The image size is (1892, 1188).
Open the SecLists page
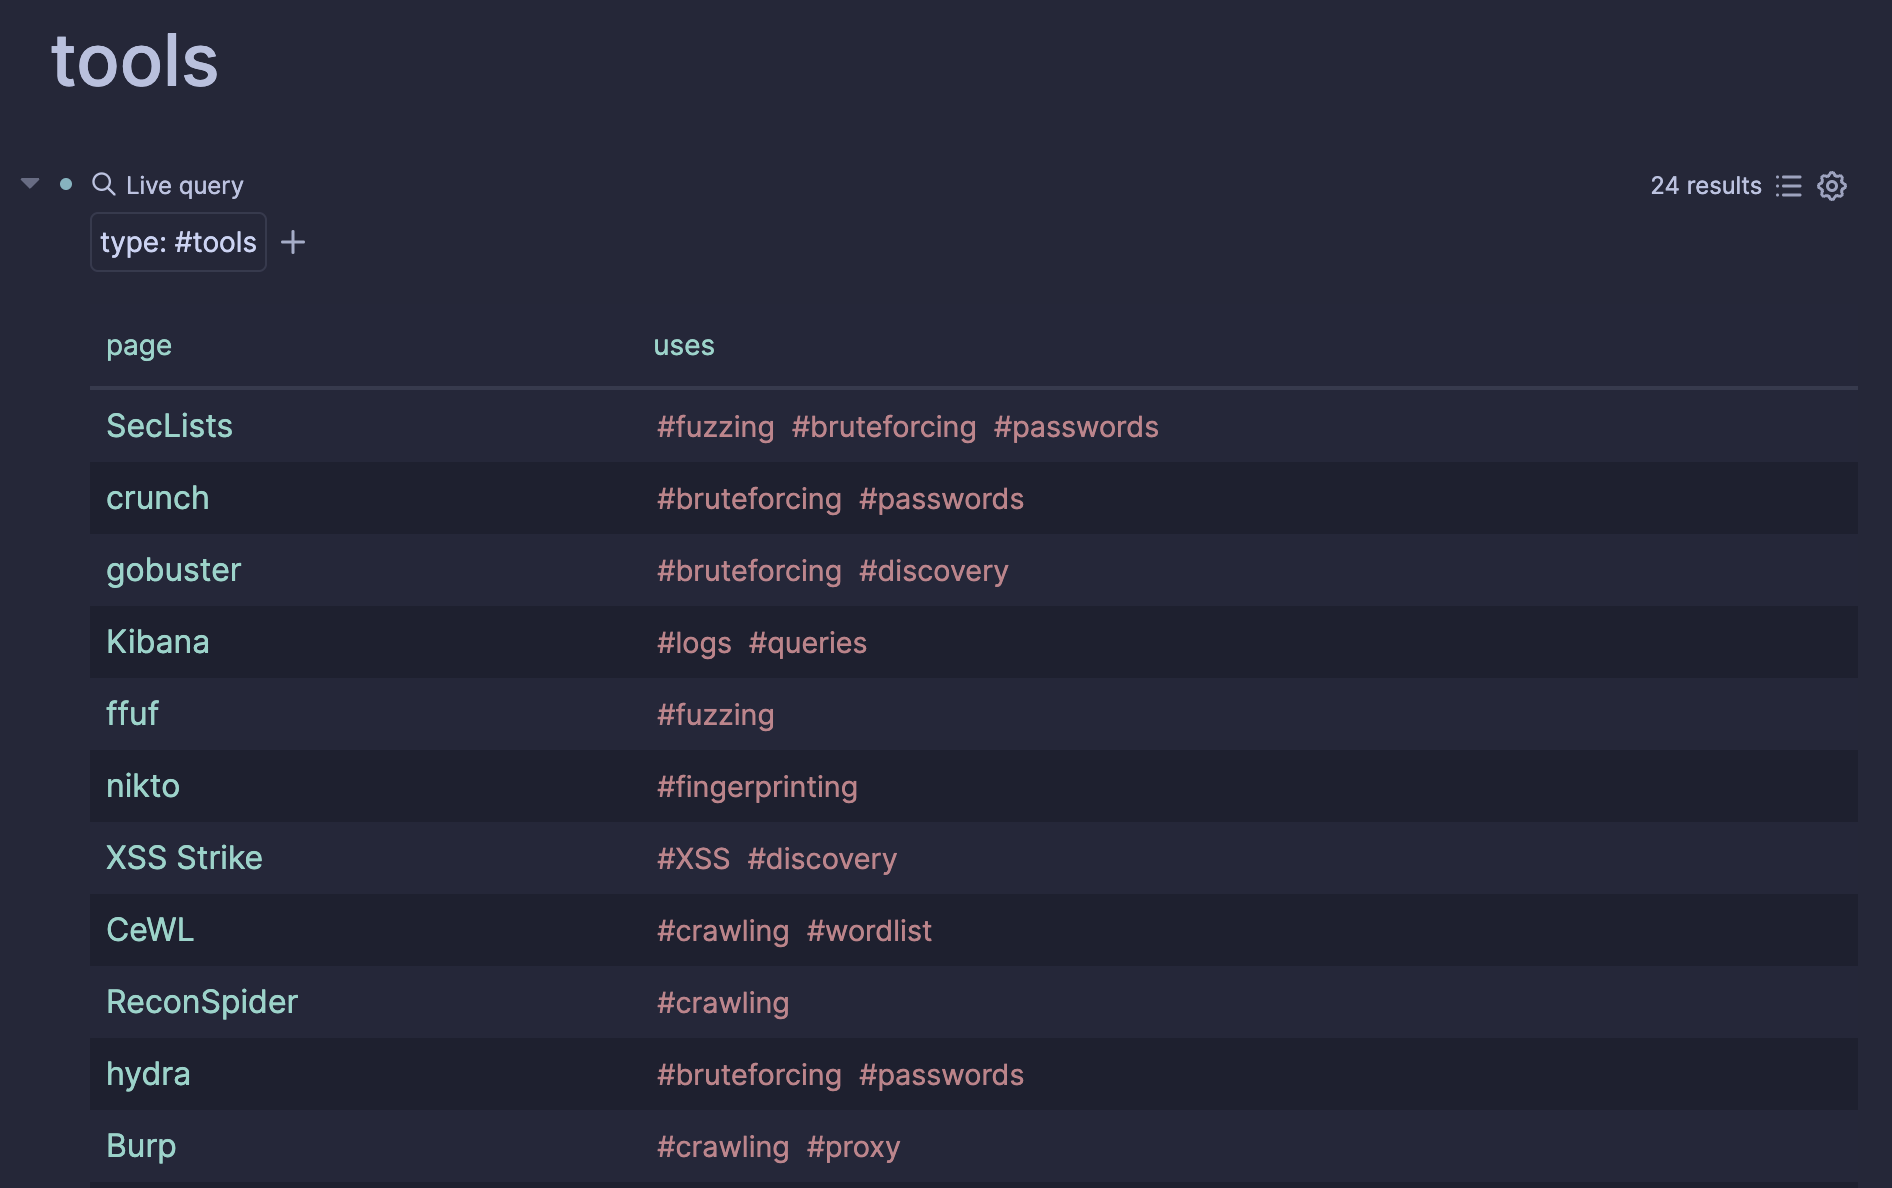point(169,426)
